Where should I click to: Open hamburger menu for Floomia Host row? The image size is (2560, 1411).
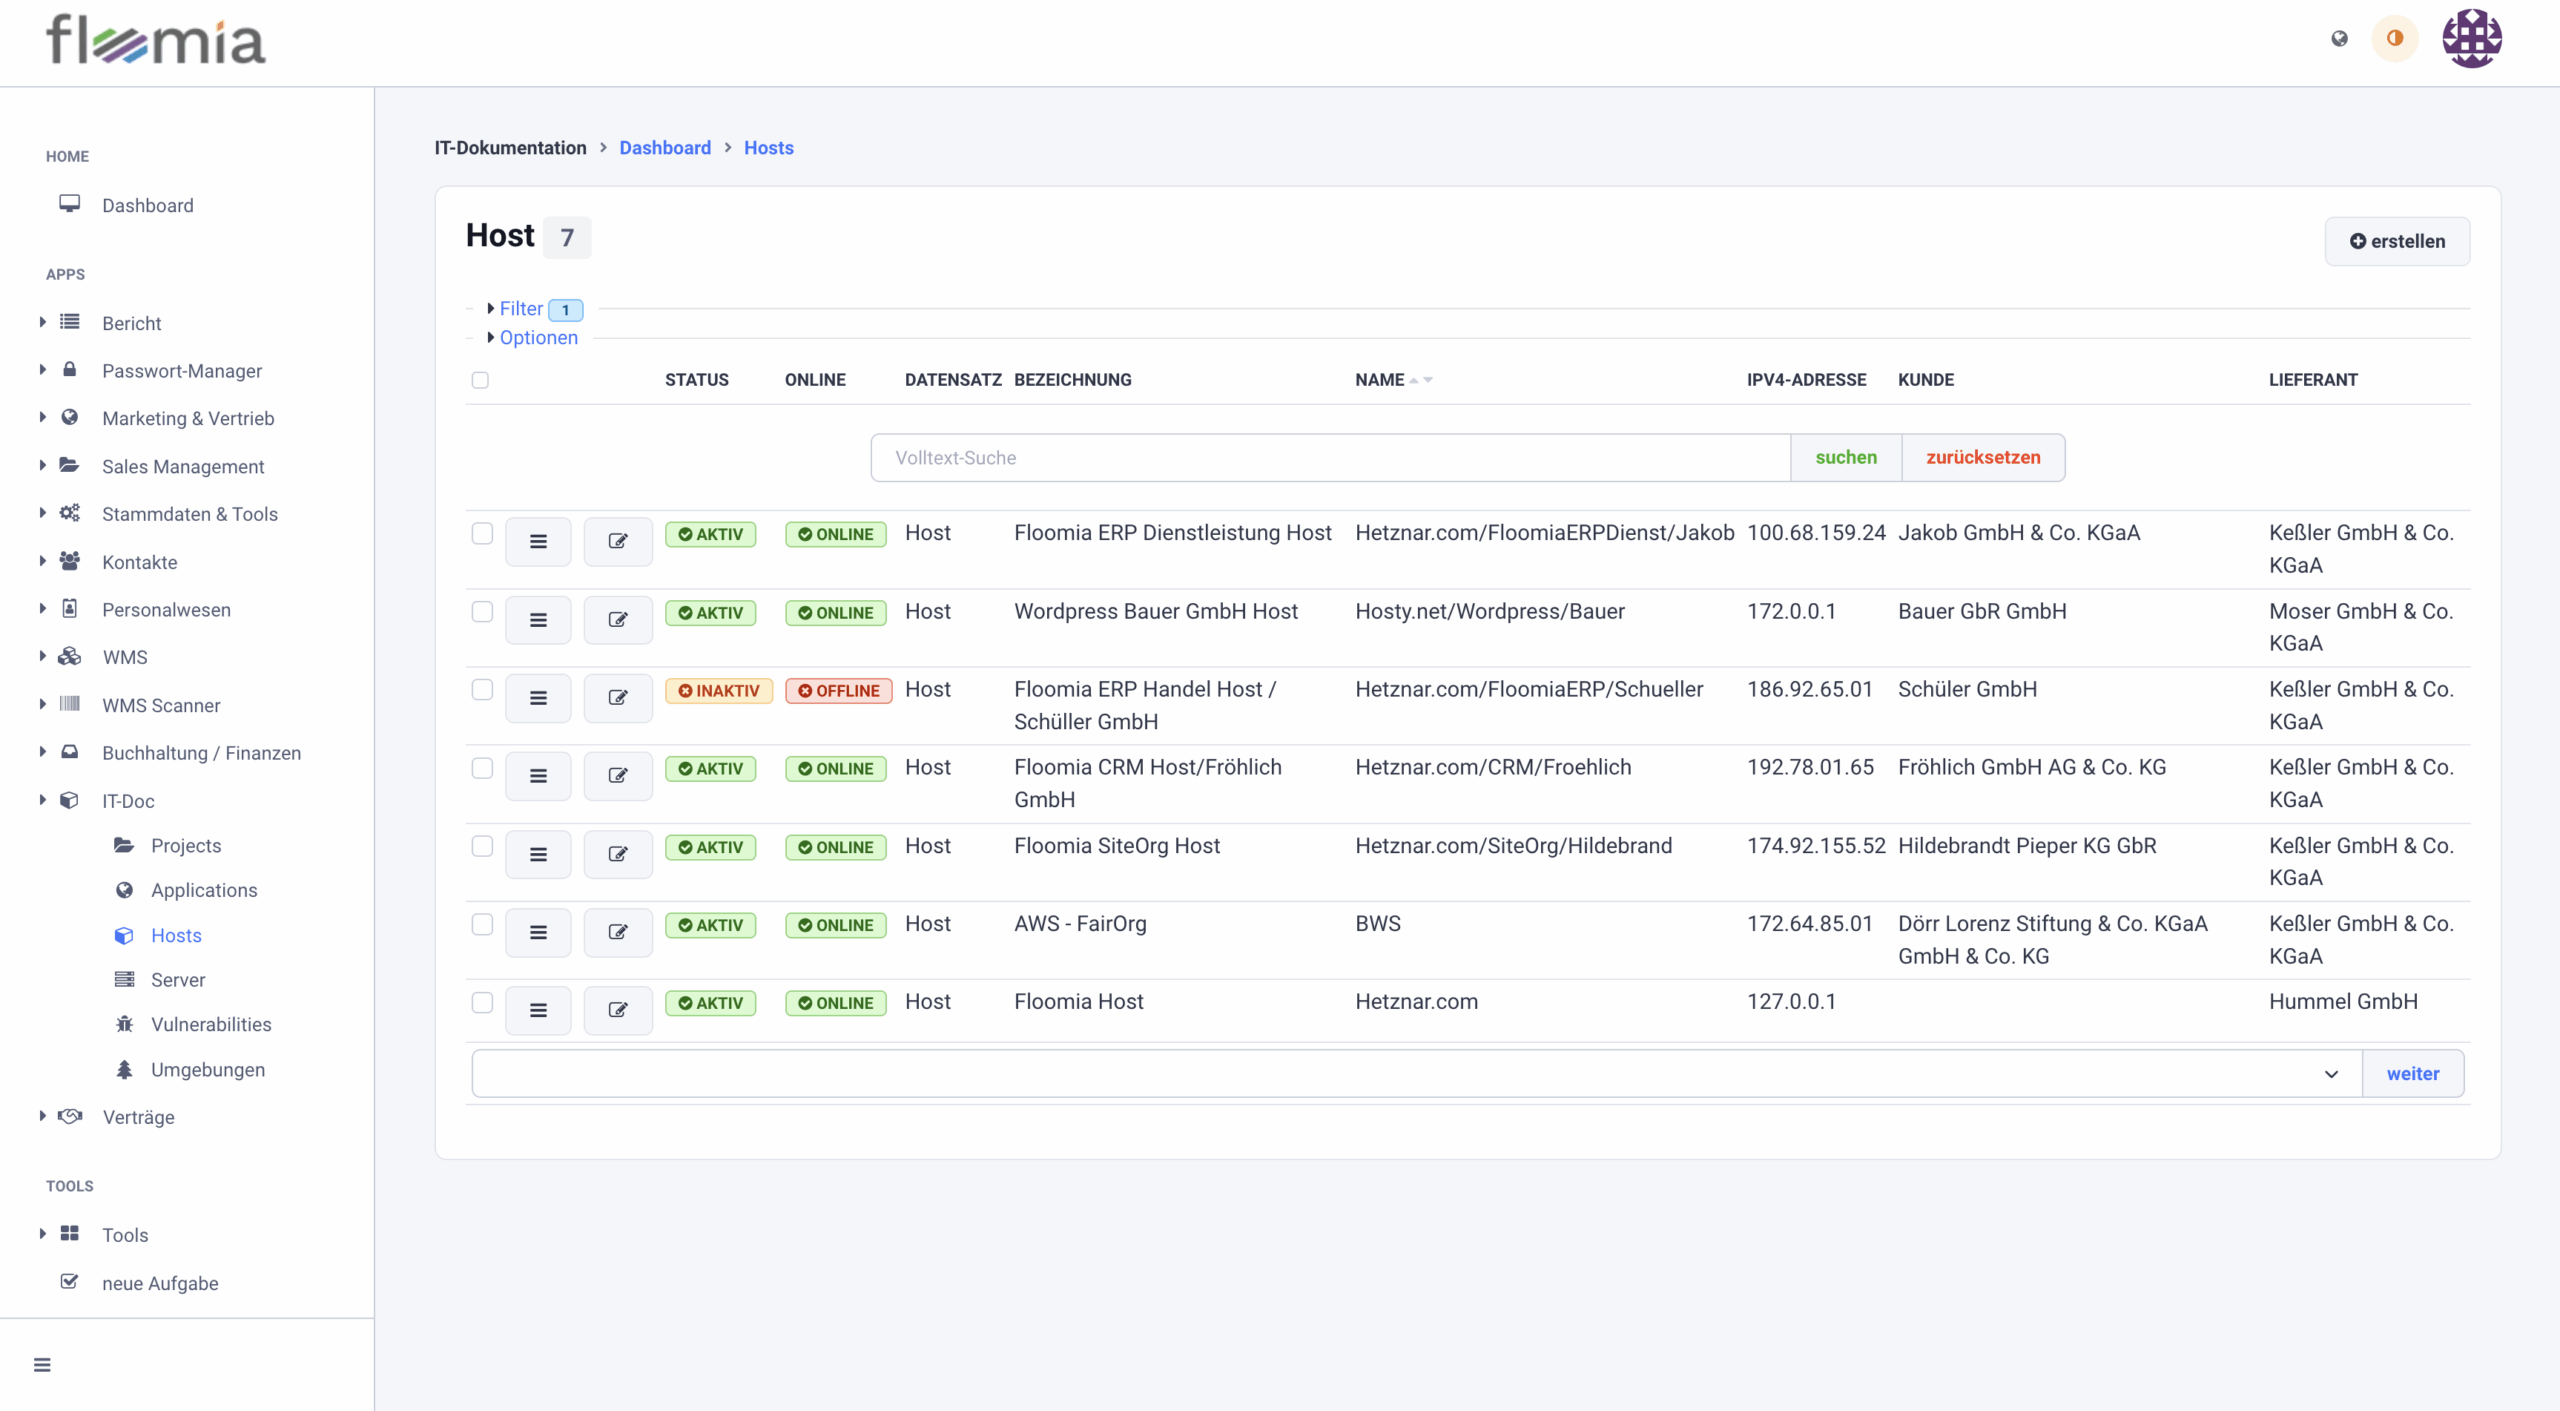pyautogui.click(x=538, y=1010)
